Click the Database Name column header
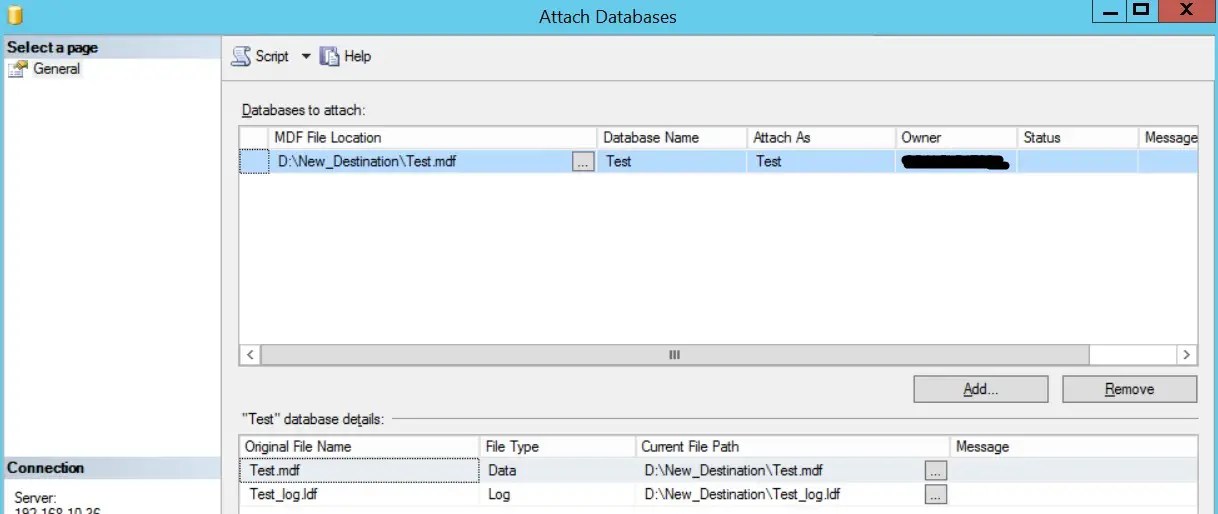1218x514 pixels. pos(672,137)
